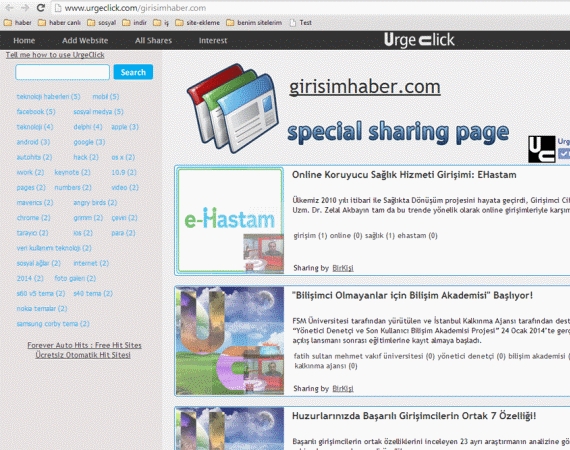Open Forever Auto Hits : Free Hit Sites link

click(84, 345)
